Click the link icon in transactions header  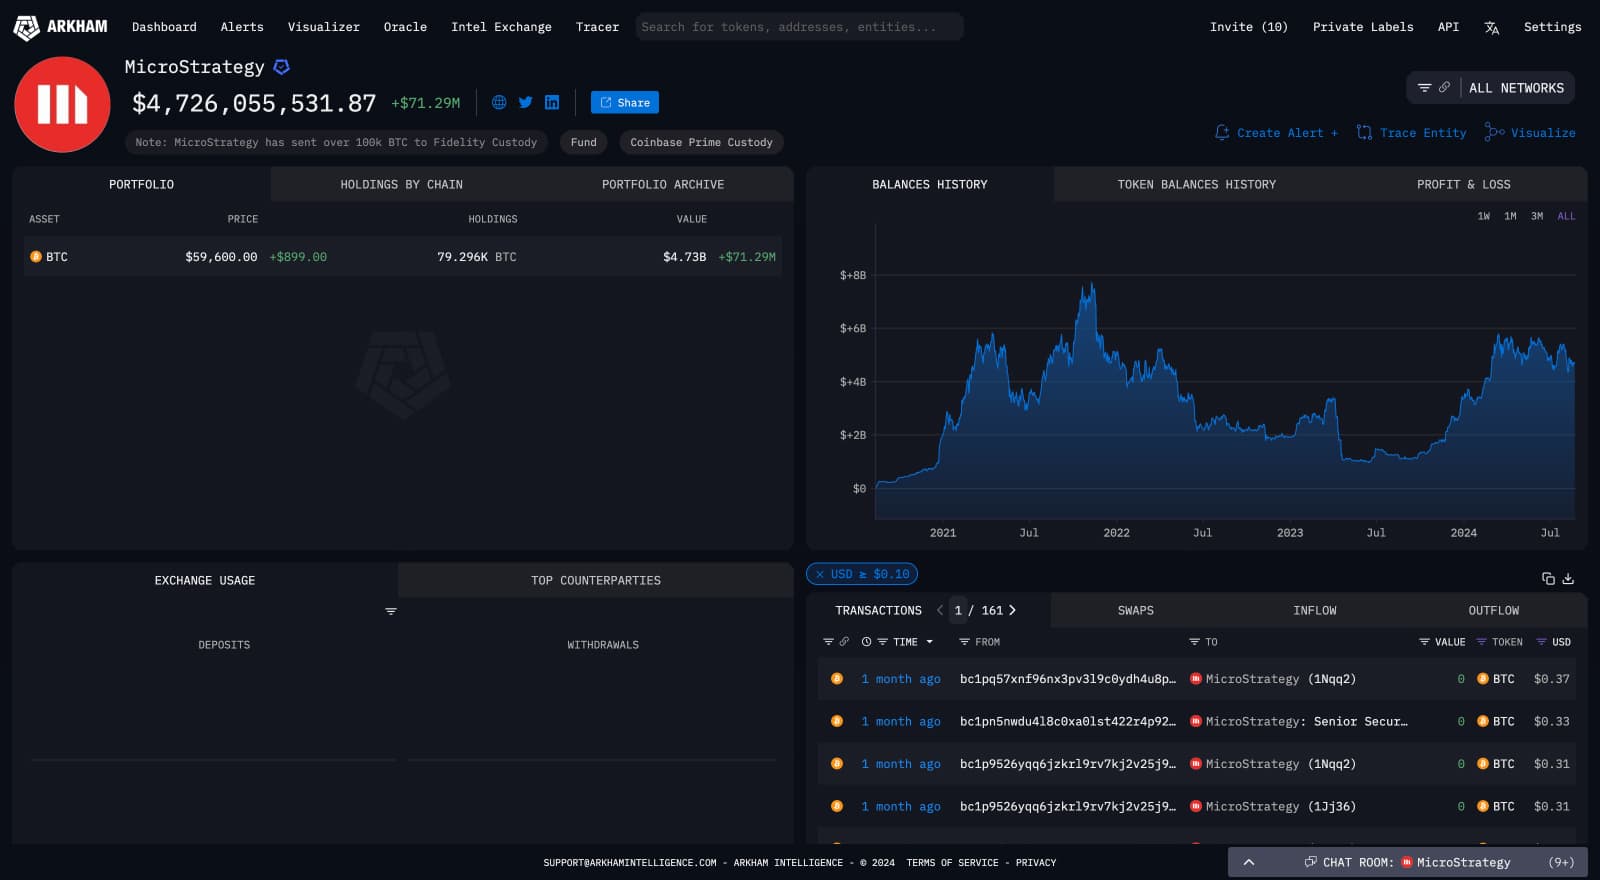[844, 642]
